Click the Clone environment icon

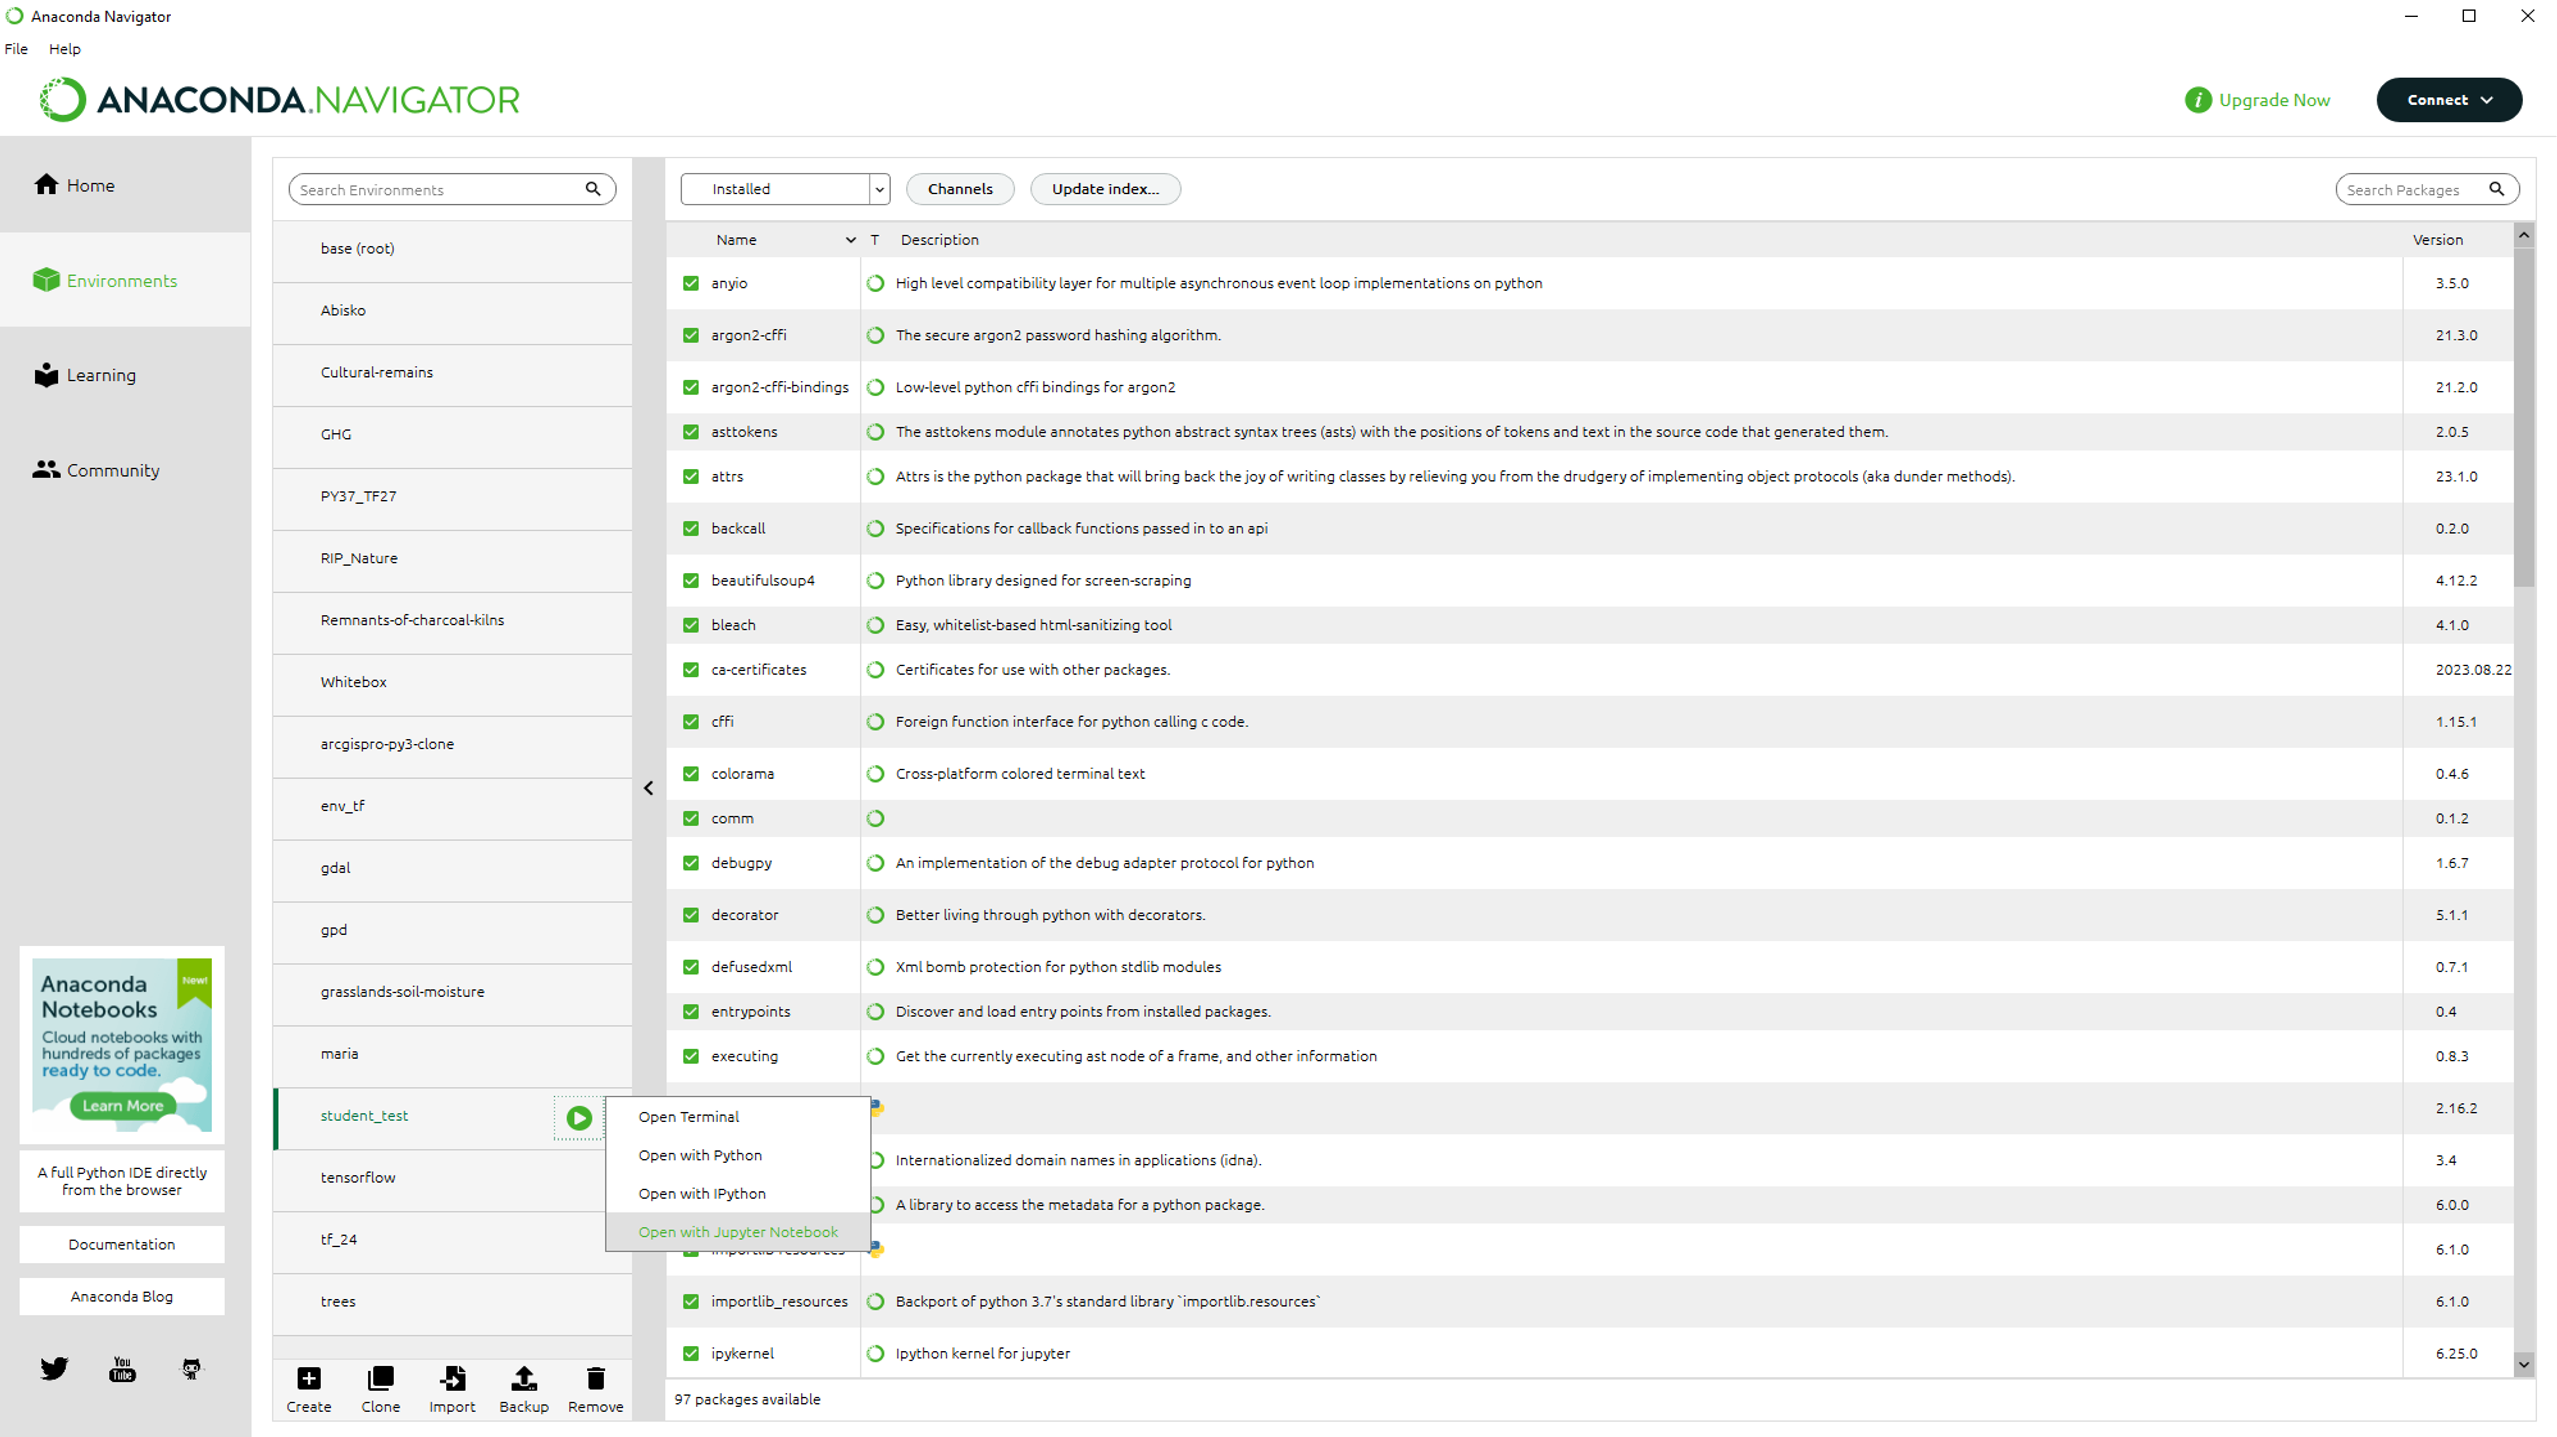pyautogui.click(x=380, y=1379)
